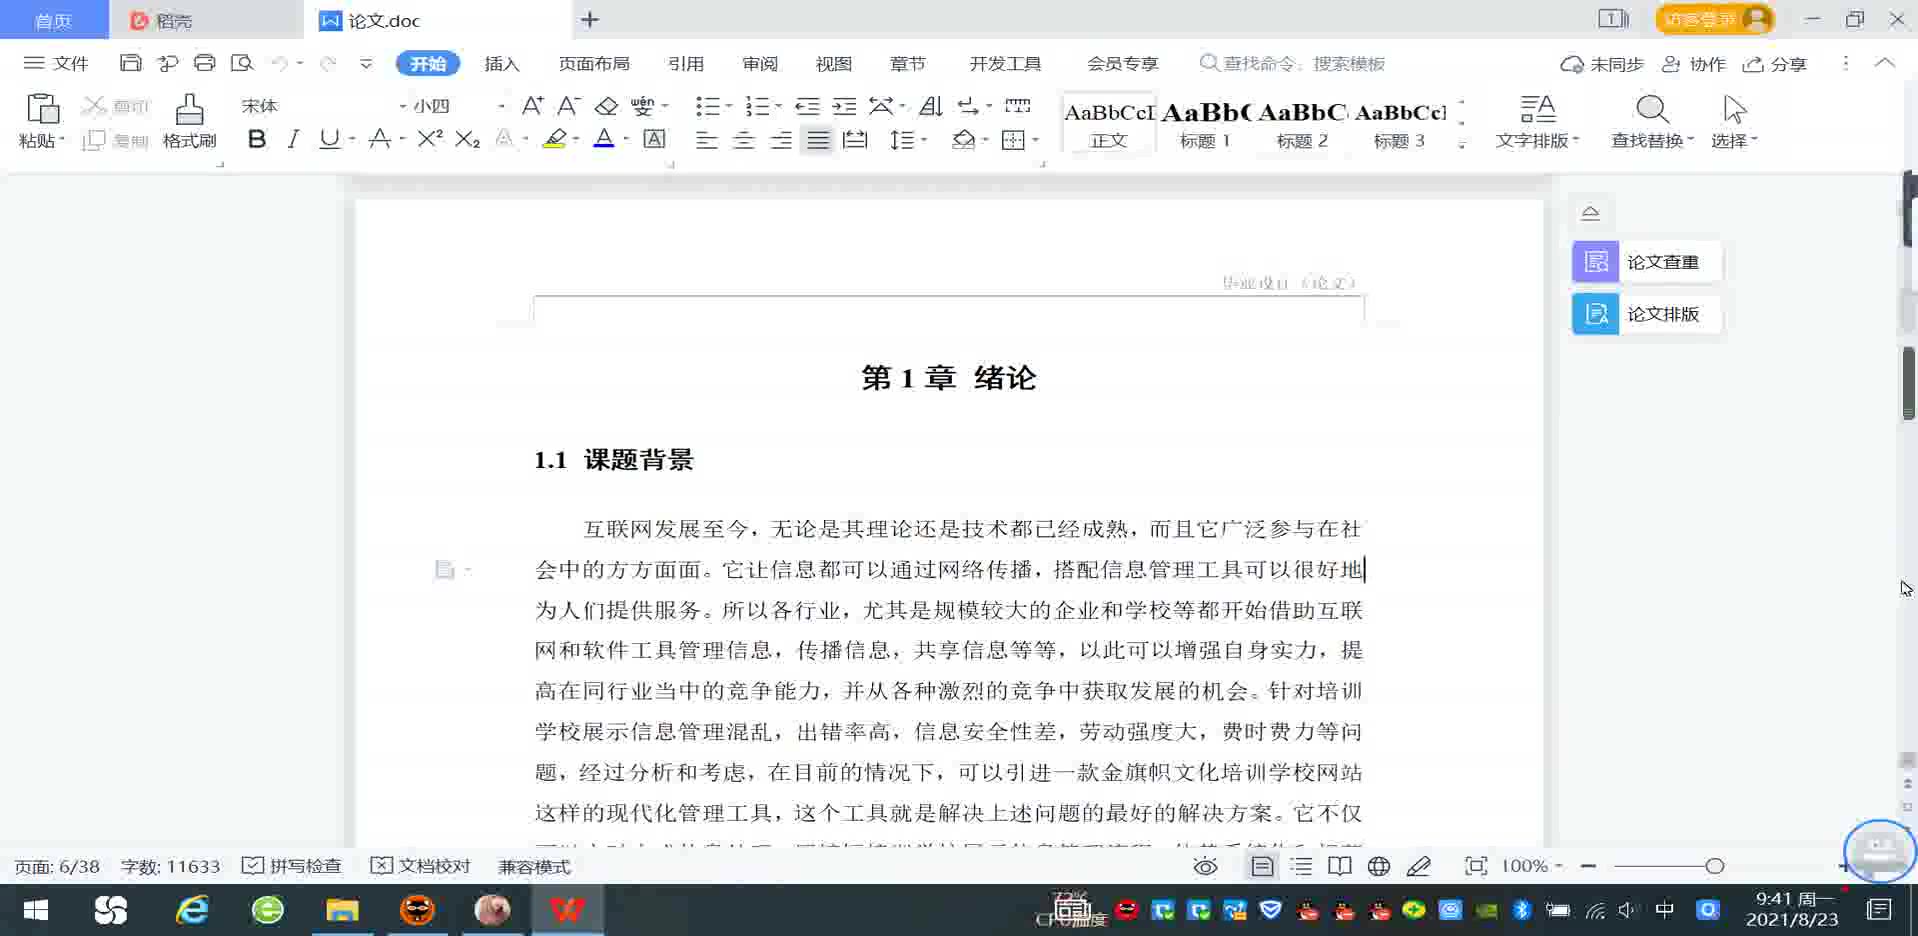Switch to 引用 ribbon tab
This screenshot has height=936, width=1918.
(686, 63)
